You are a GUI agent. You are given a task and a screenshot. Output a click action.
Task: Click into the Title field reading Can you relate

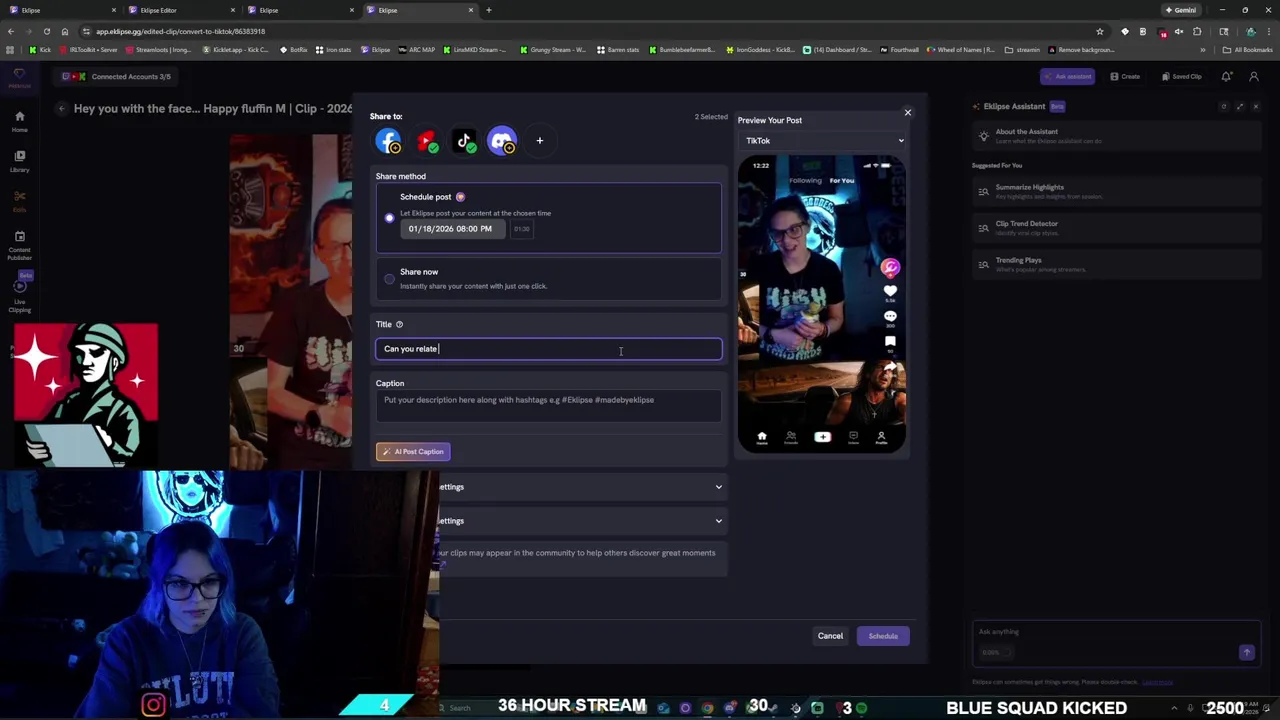click(x=548, y=349)
